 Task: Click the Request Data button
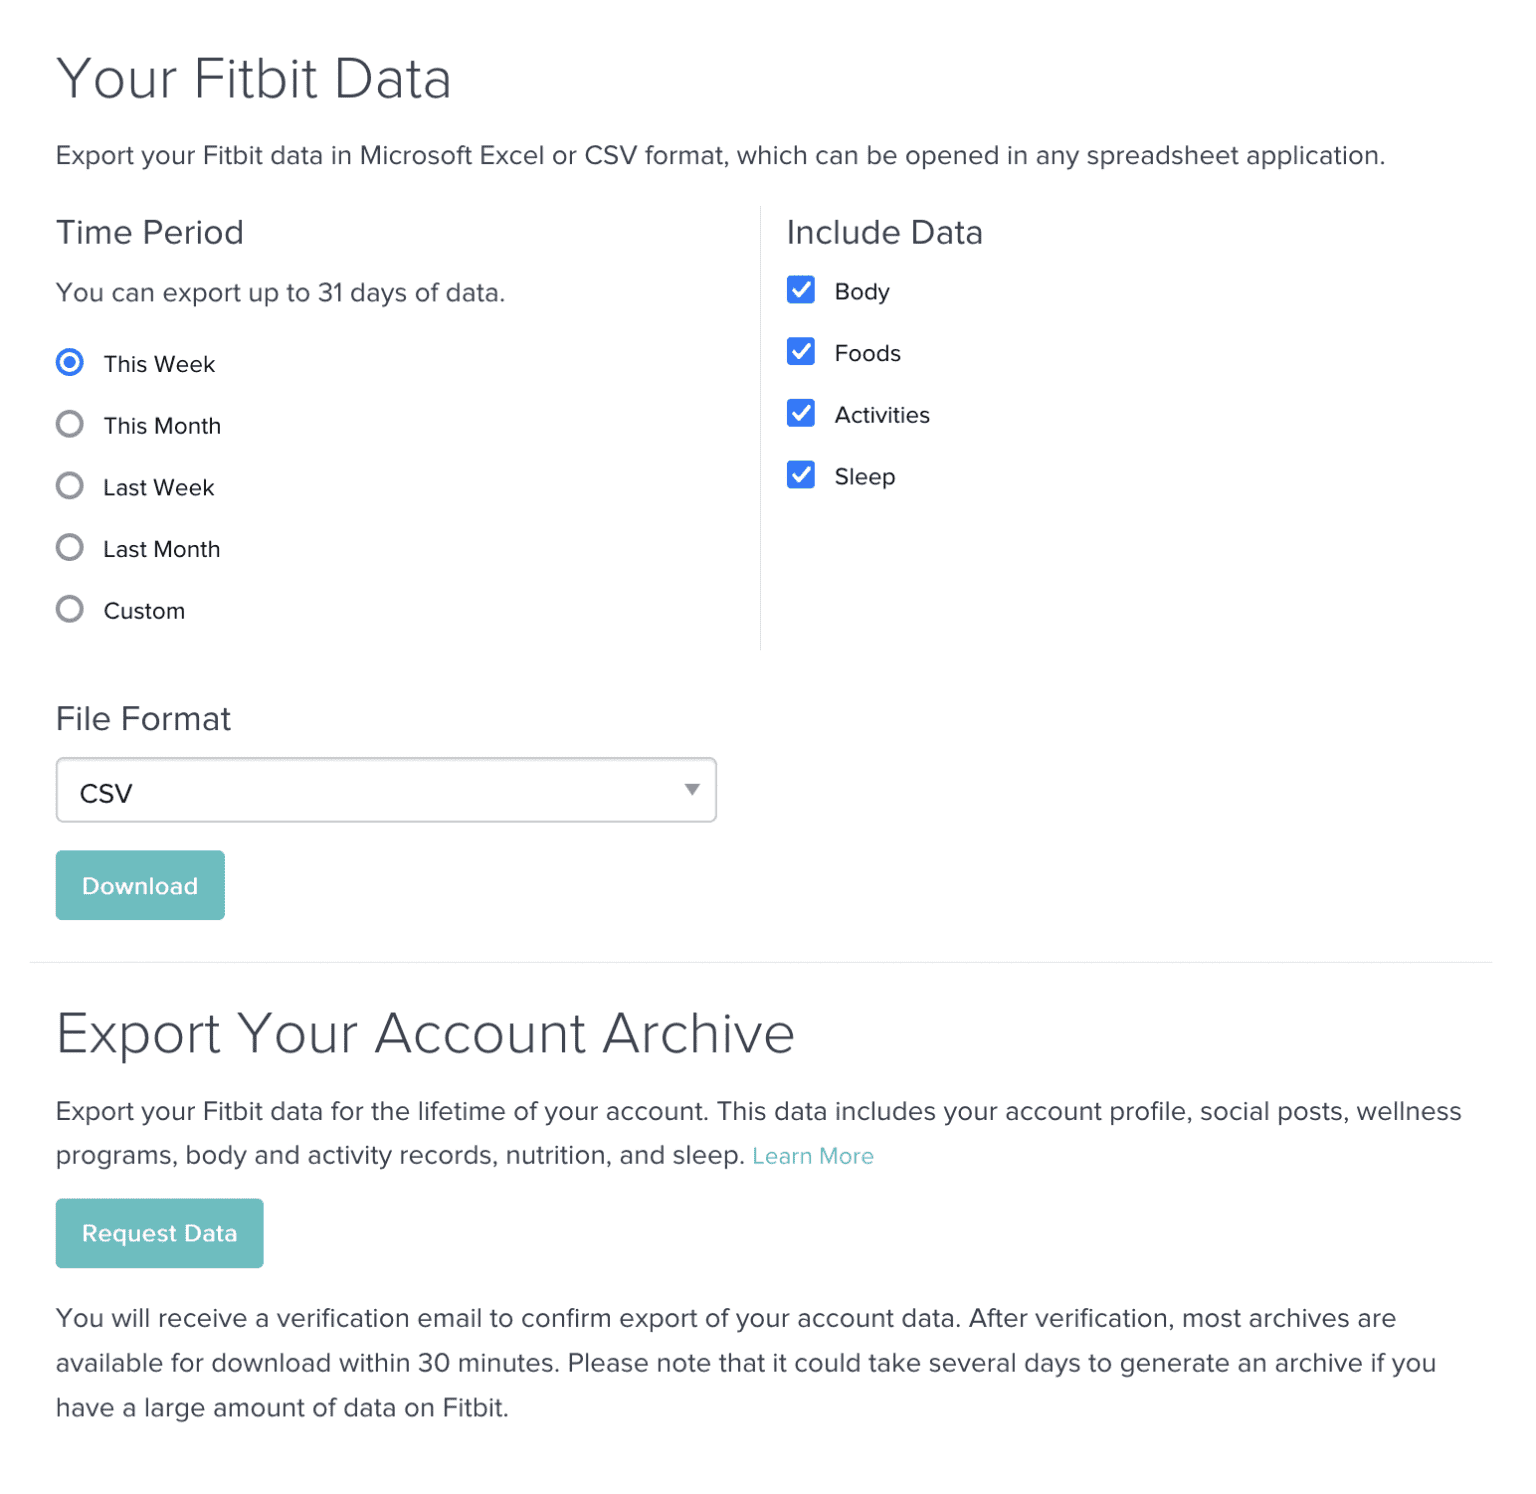coord(158,1232)
